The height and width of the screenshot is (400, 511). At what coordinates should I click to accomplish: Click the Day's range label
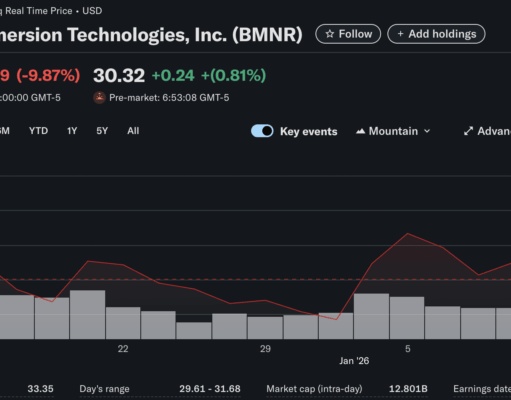tap(104, 389)
